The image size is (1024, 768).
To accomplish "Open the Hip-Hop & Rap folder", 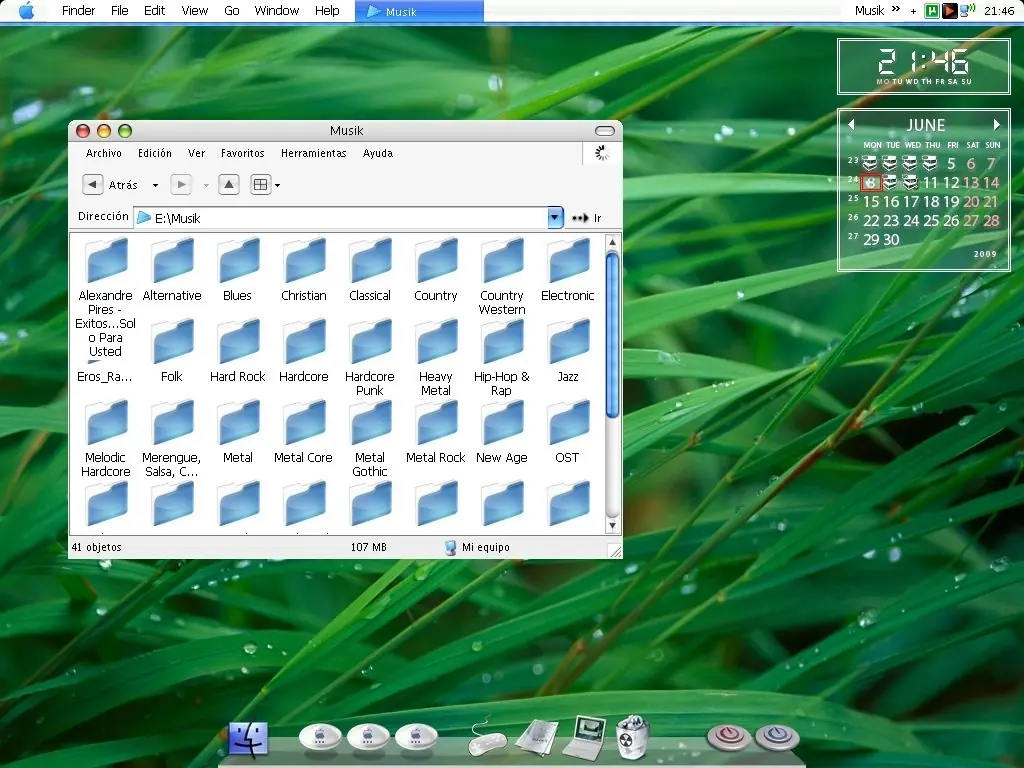I will [x=502, y=358].
